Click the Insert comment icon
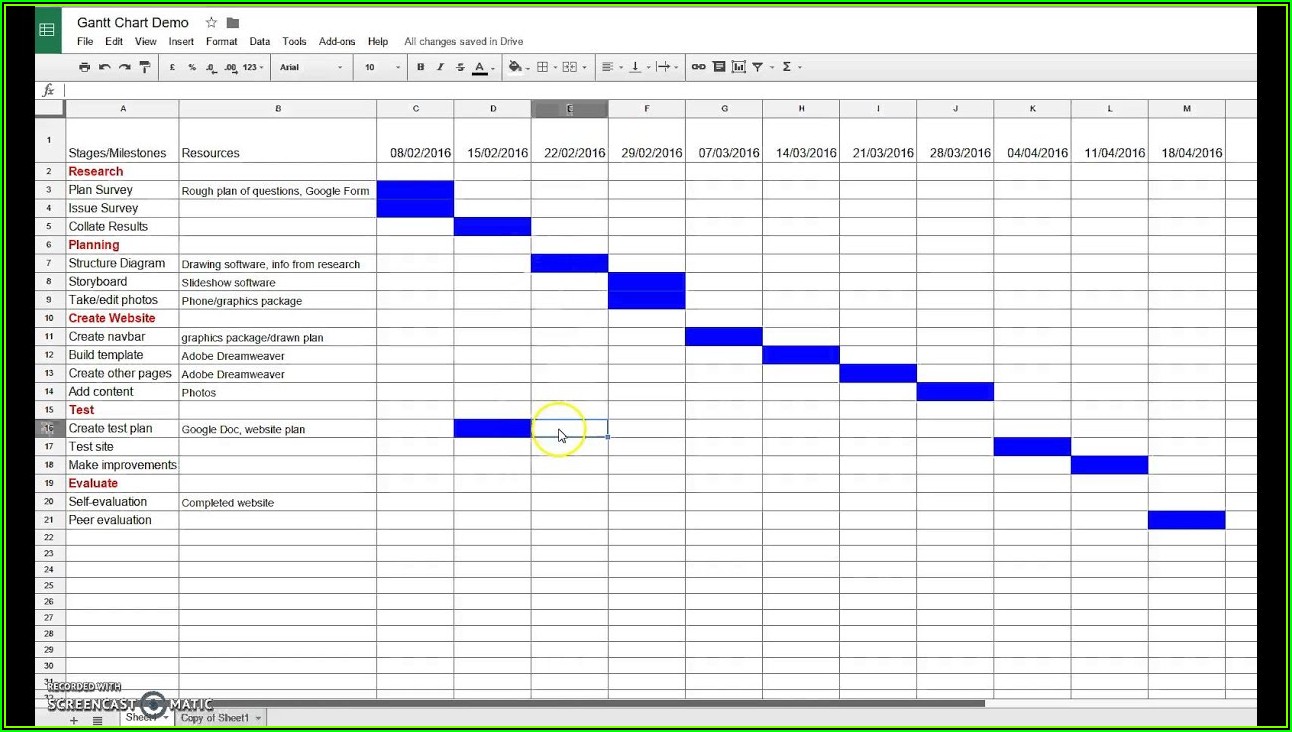 (718, 67)
